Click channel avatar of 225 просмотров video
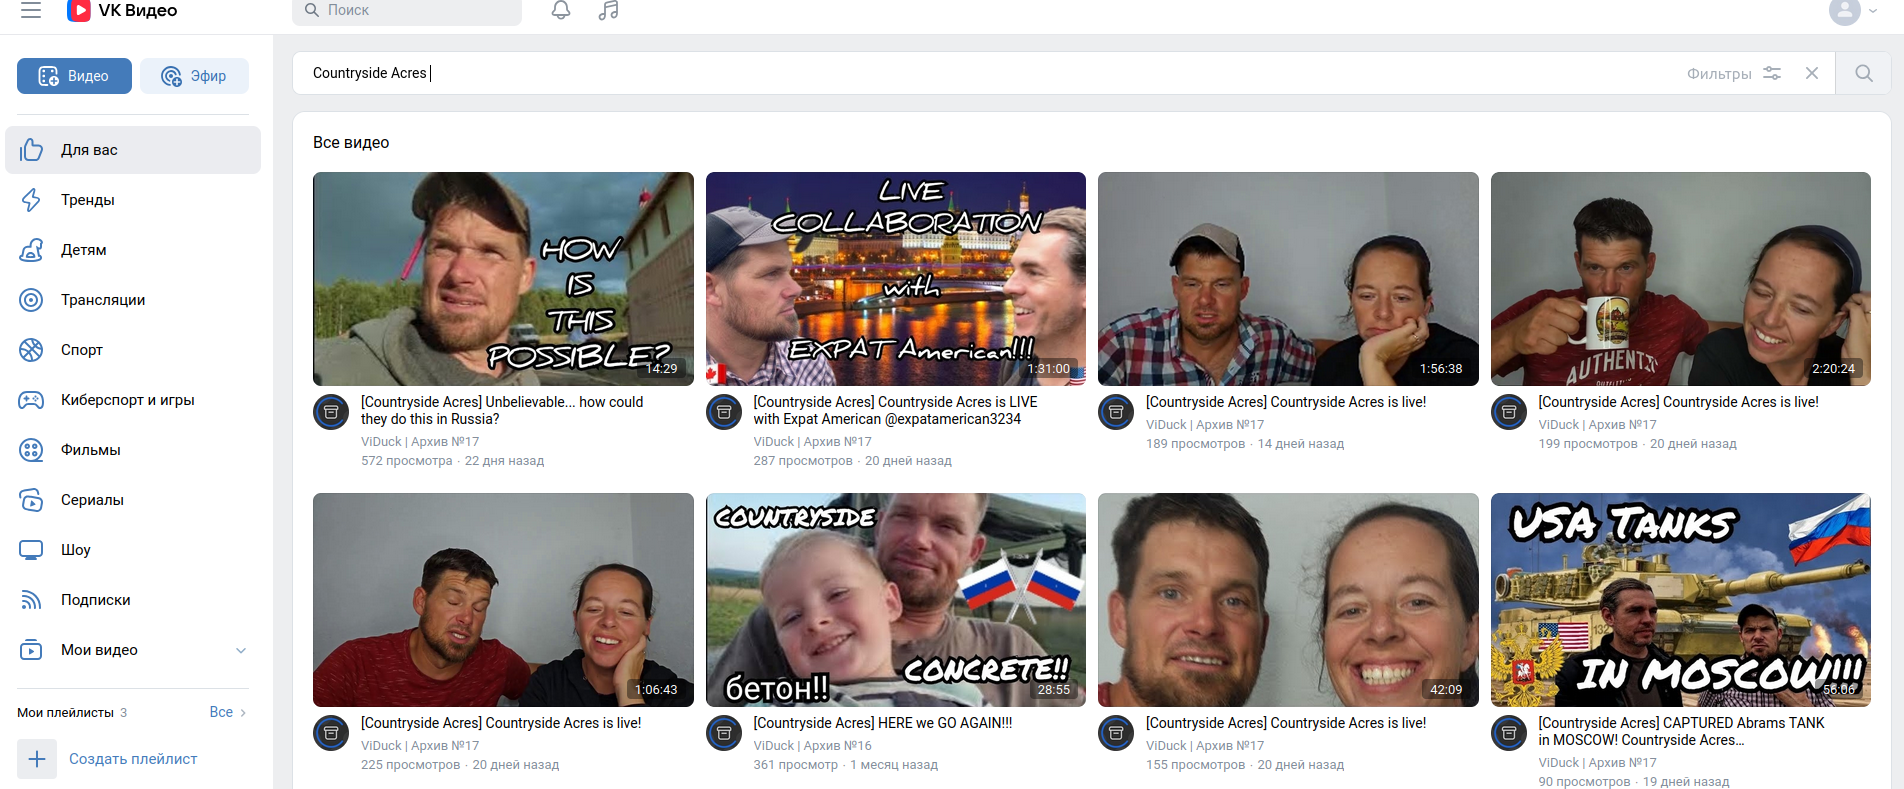Viewport: 1904px width, 789px height. [331, 733]
